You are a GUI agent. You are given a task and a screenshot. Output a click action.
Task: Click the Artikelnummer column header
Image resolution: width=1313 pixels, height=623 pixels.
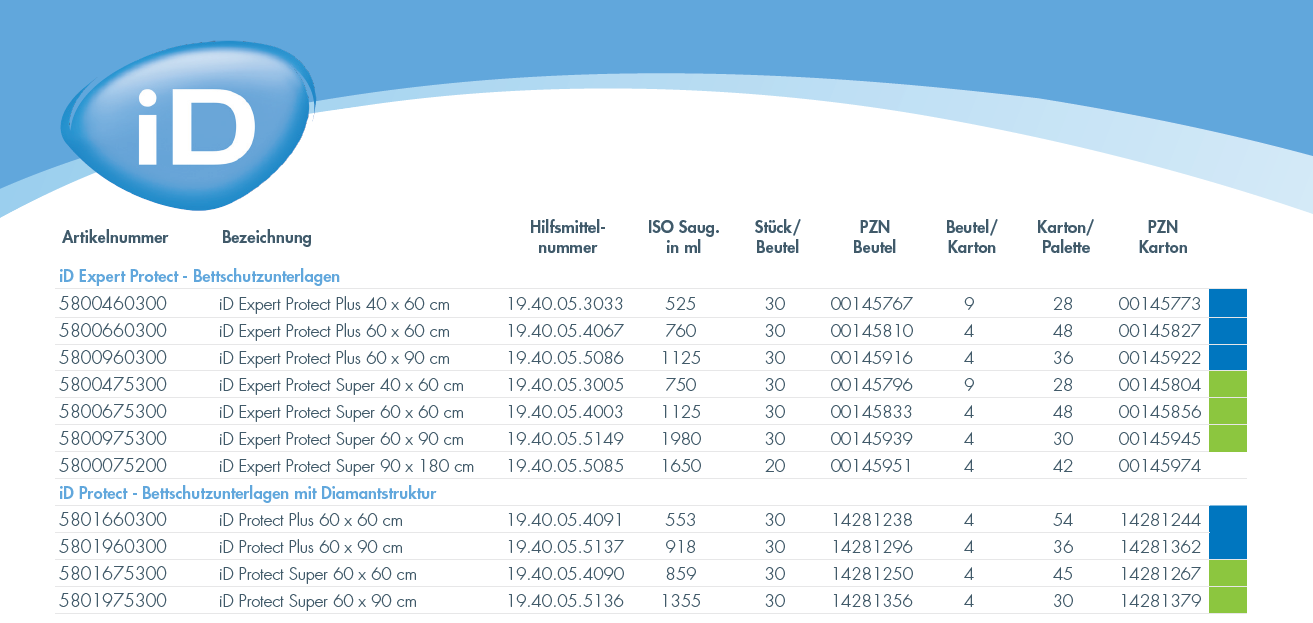point(115,237)
